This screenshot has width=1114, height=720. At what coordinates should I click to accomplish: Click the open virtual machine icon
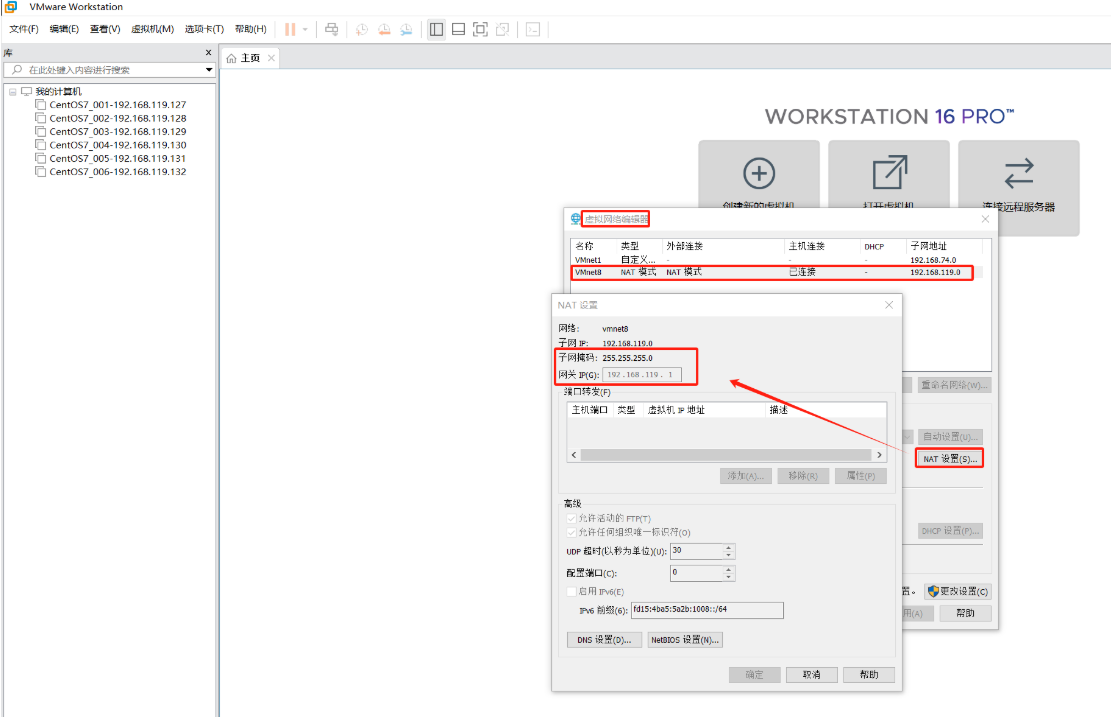coord(889,173)
